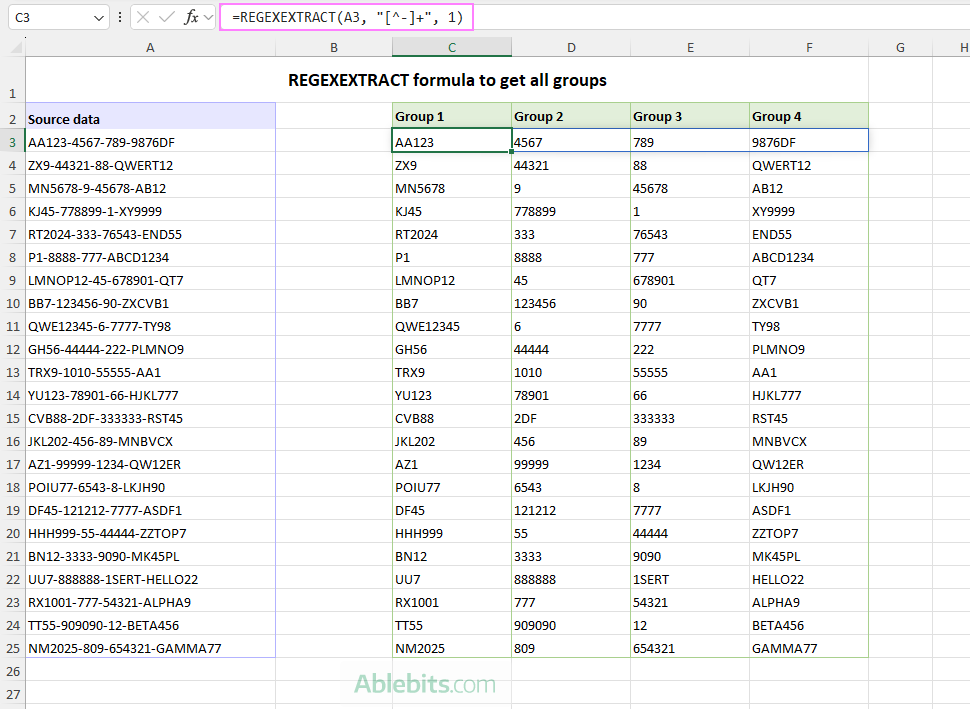Select column B header
The width and height of the screenshot is (970, 709).
(334, 48)
